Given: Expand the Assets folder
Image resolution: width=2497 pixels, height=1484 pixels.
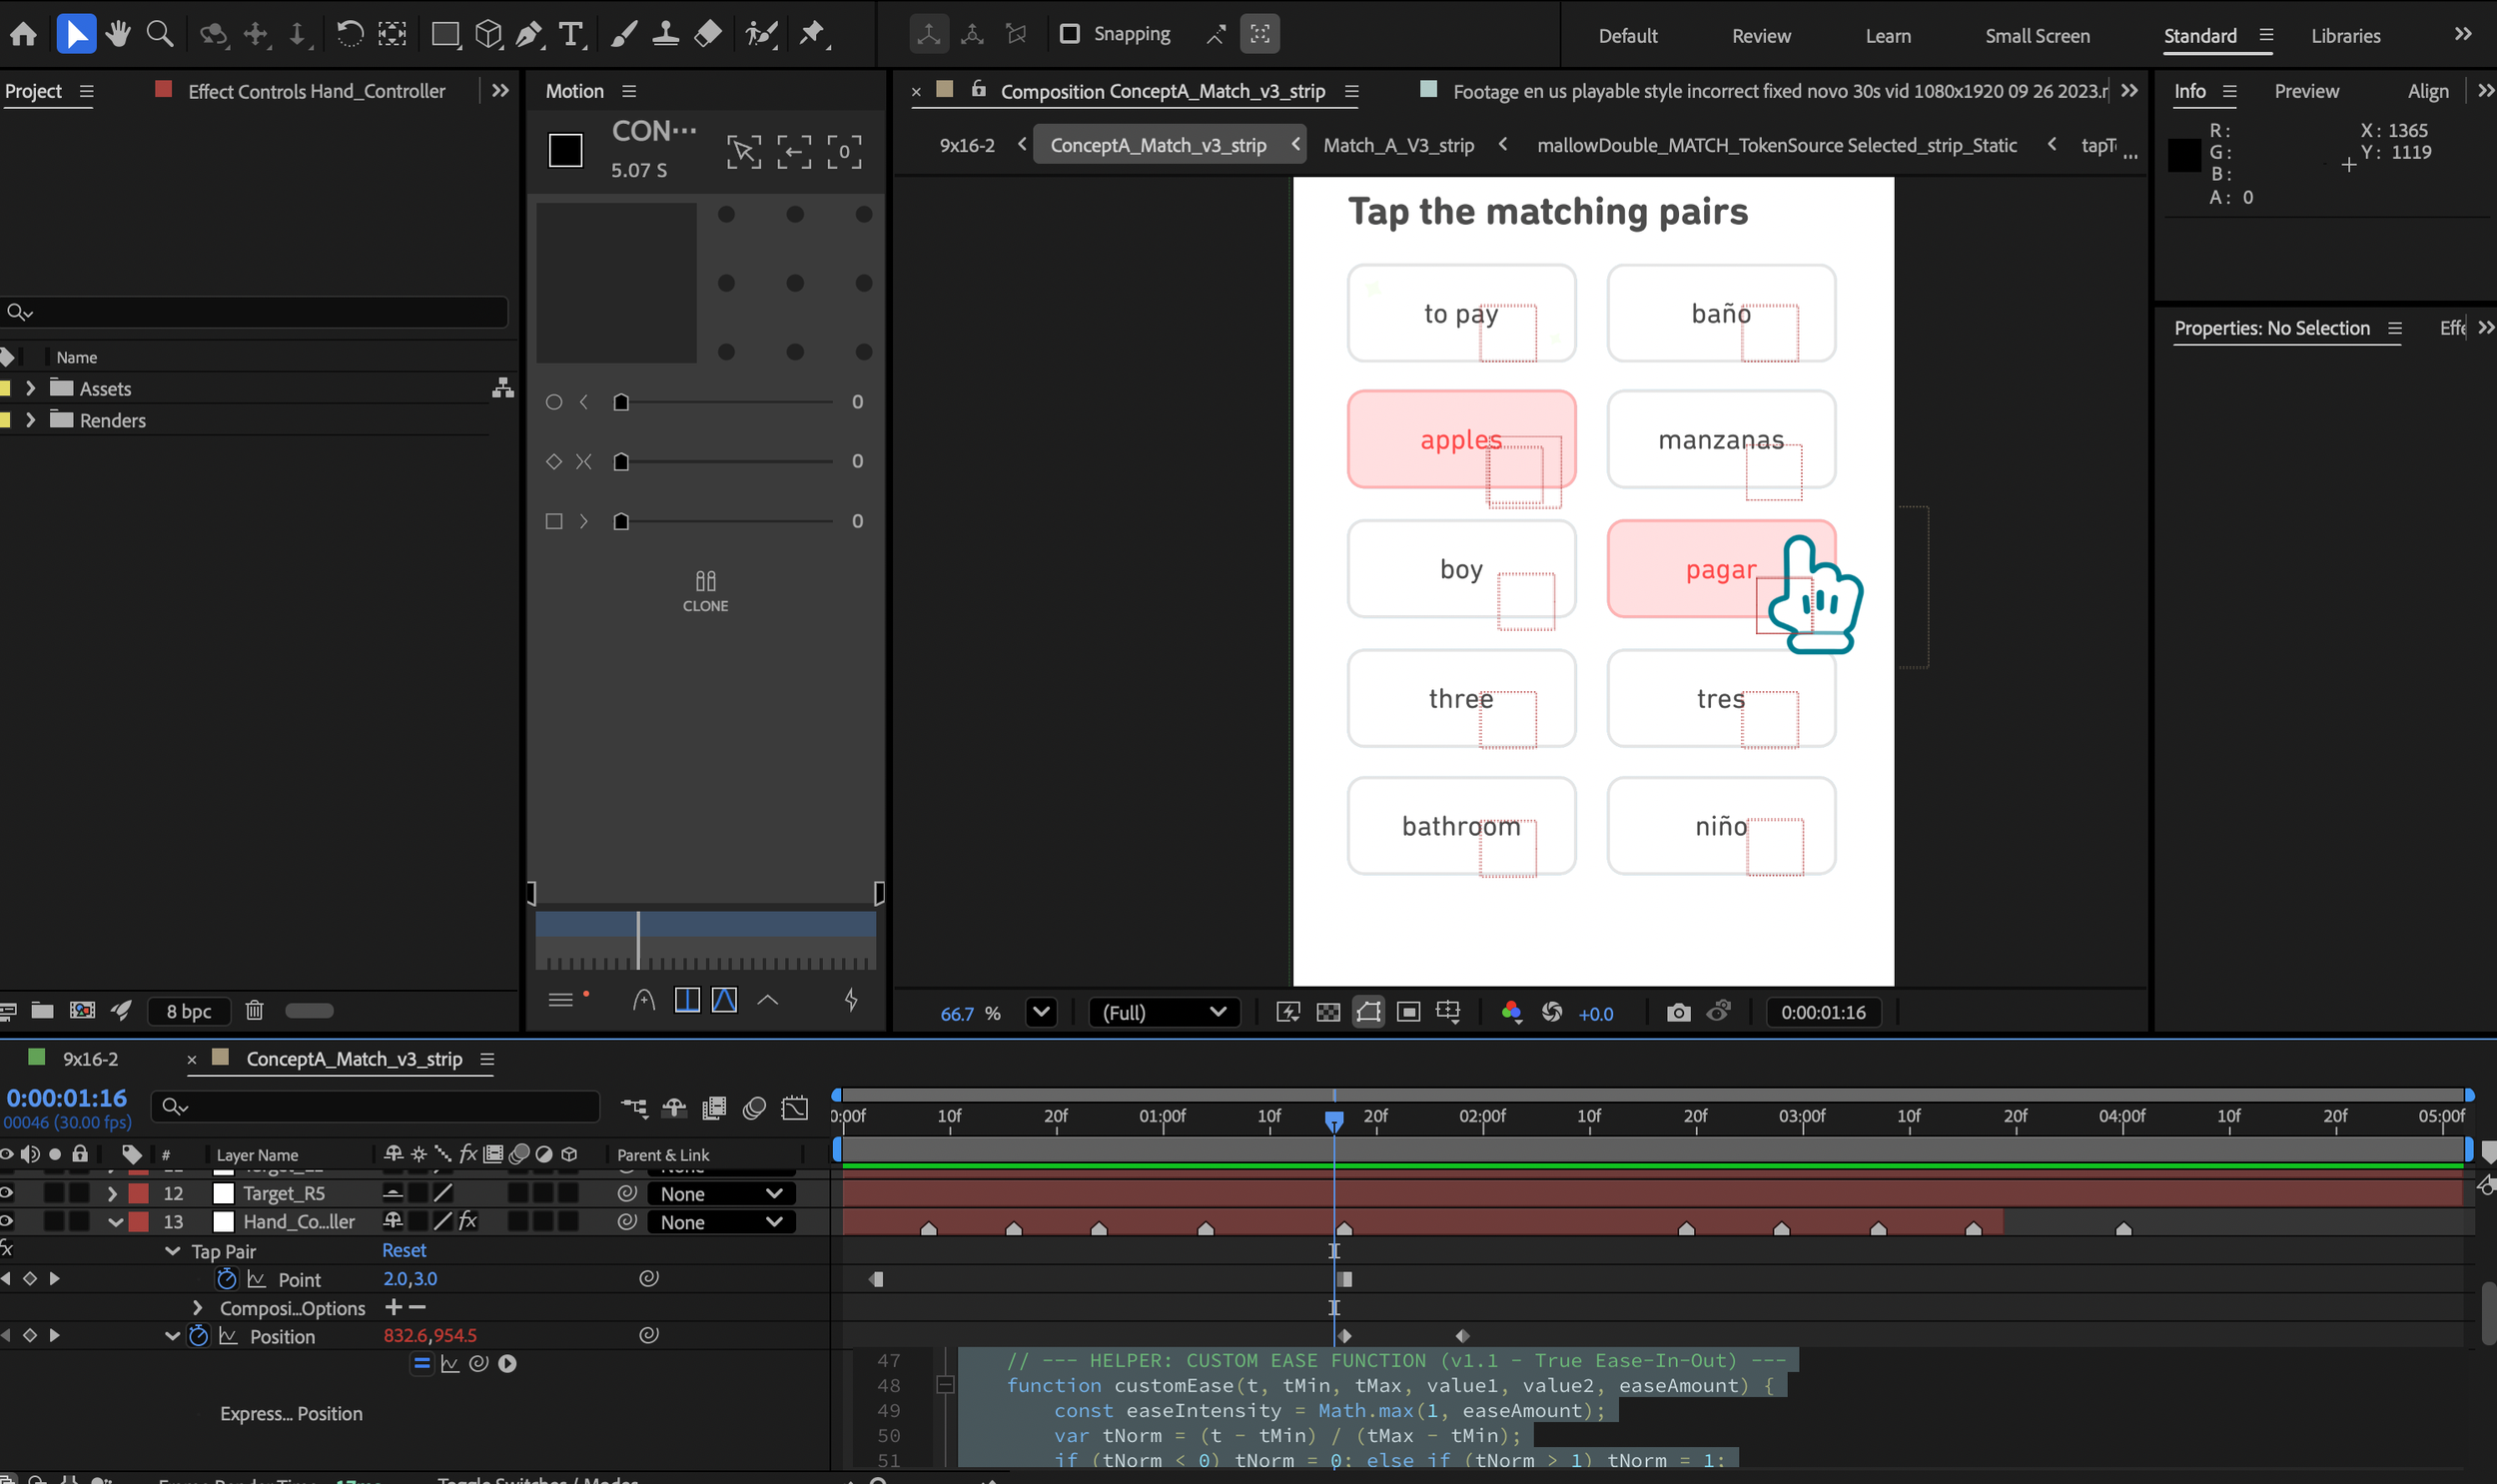Looking at the screenshot, I should [x=30, y=388].
